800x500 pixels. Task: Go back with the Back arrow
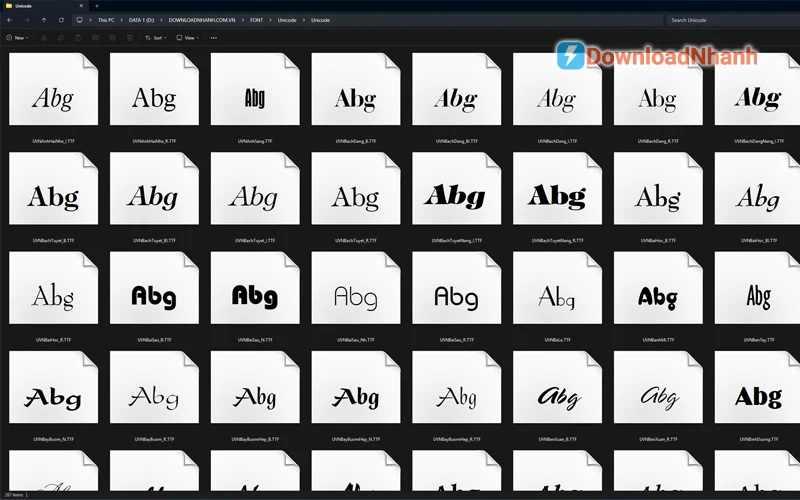tap(10, 20)
